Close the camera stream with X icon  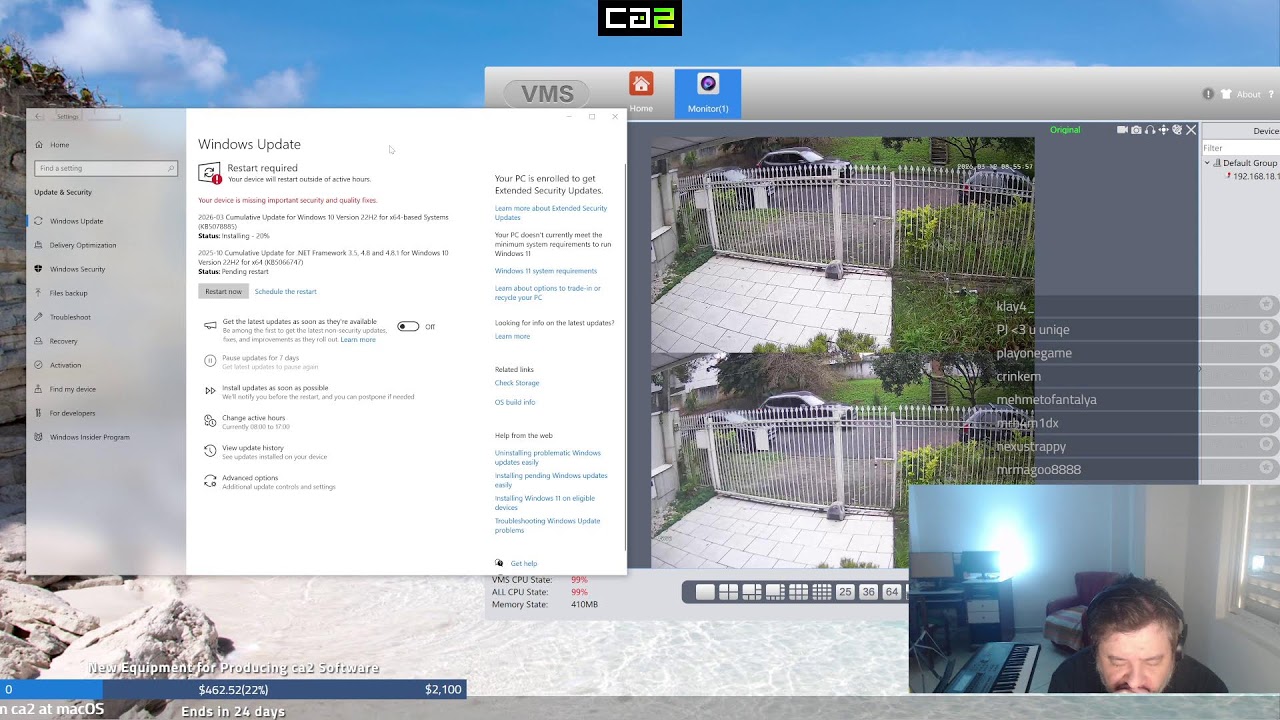(1191, 130)
